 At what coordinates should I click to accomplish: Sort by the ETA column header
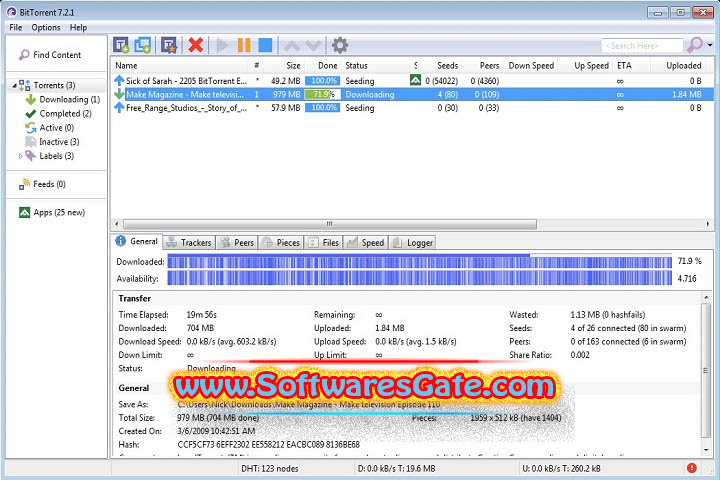[624, 66]
